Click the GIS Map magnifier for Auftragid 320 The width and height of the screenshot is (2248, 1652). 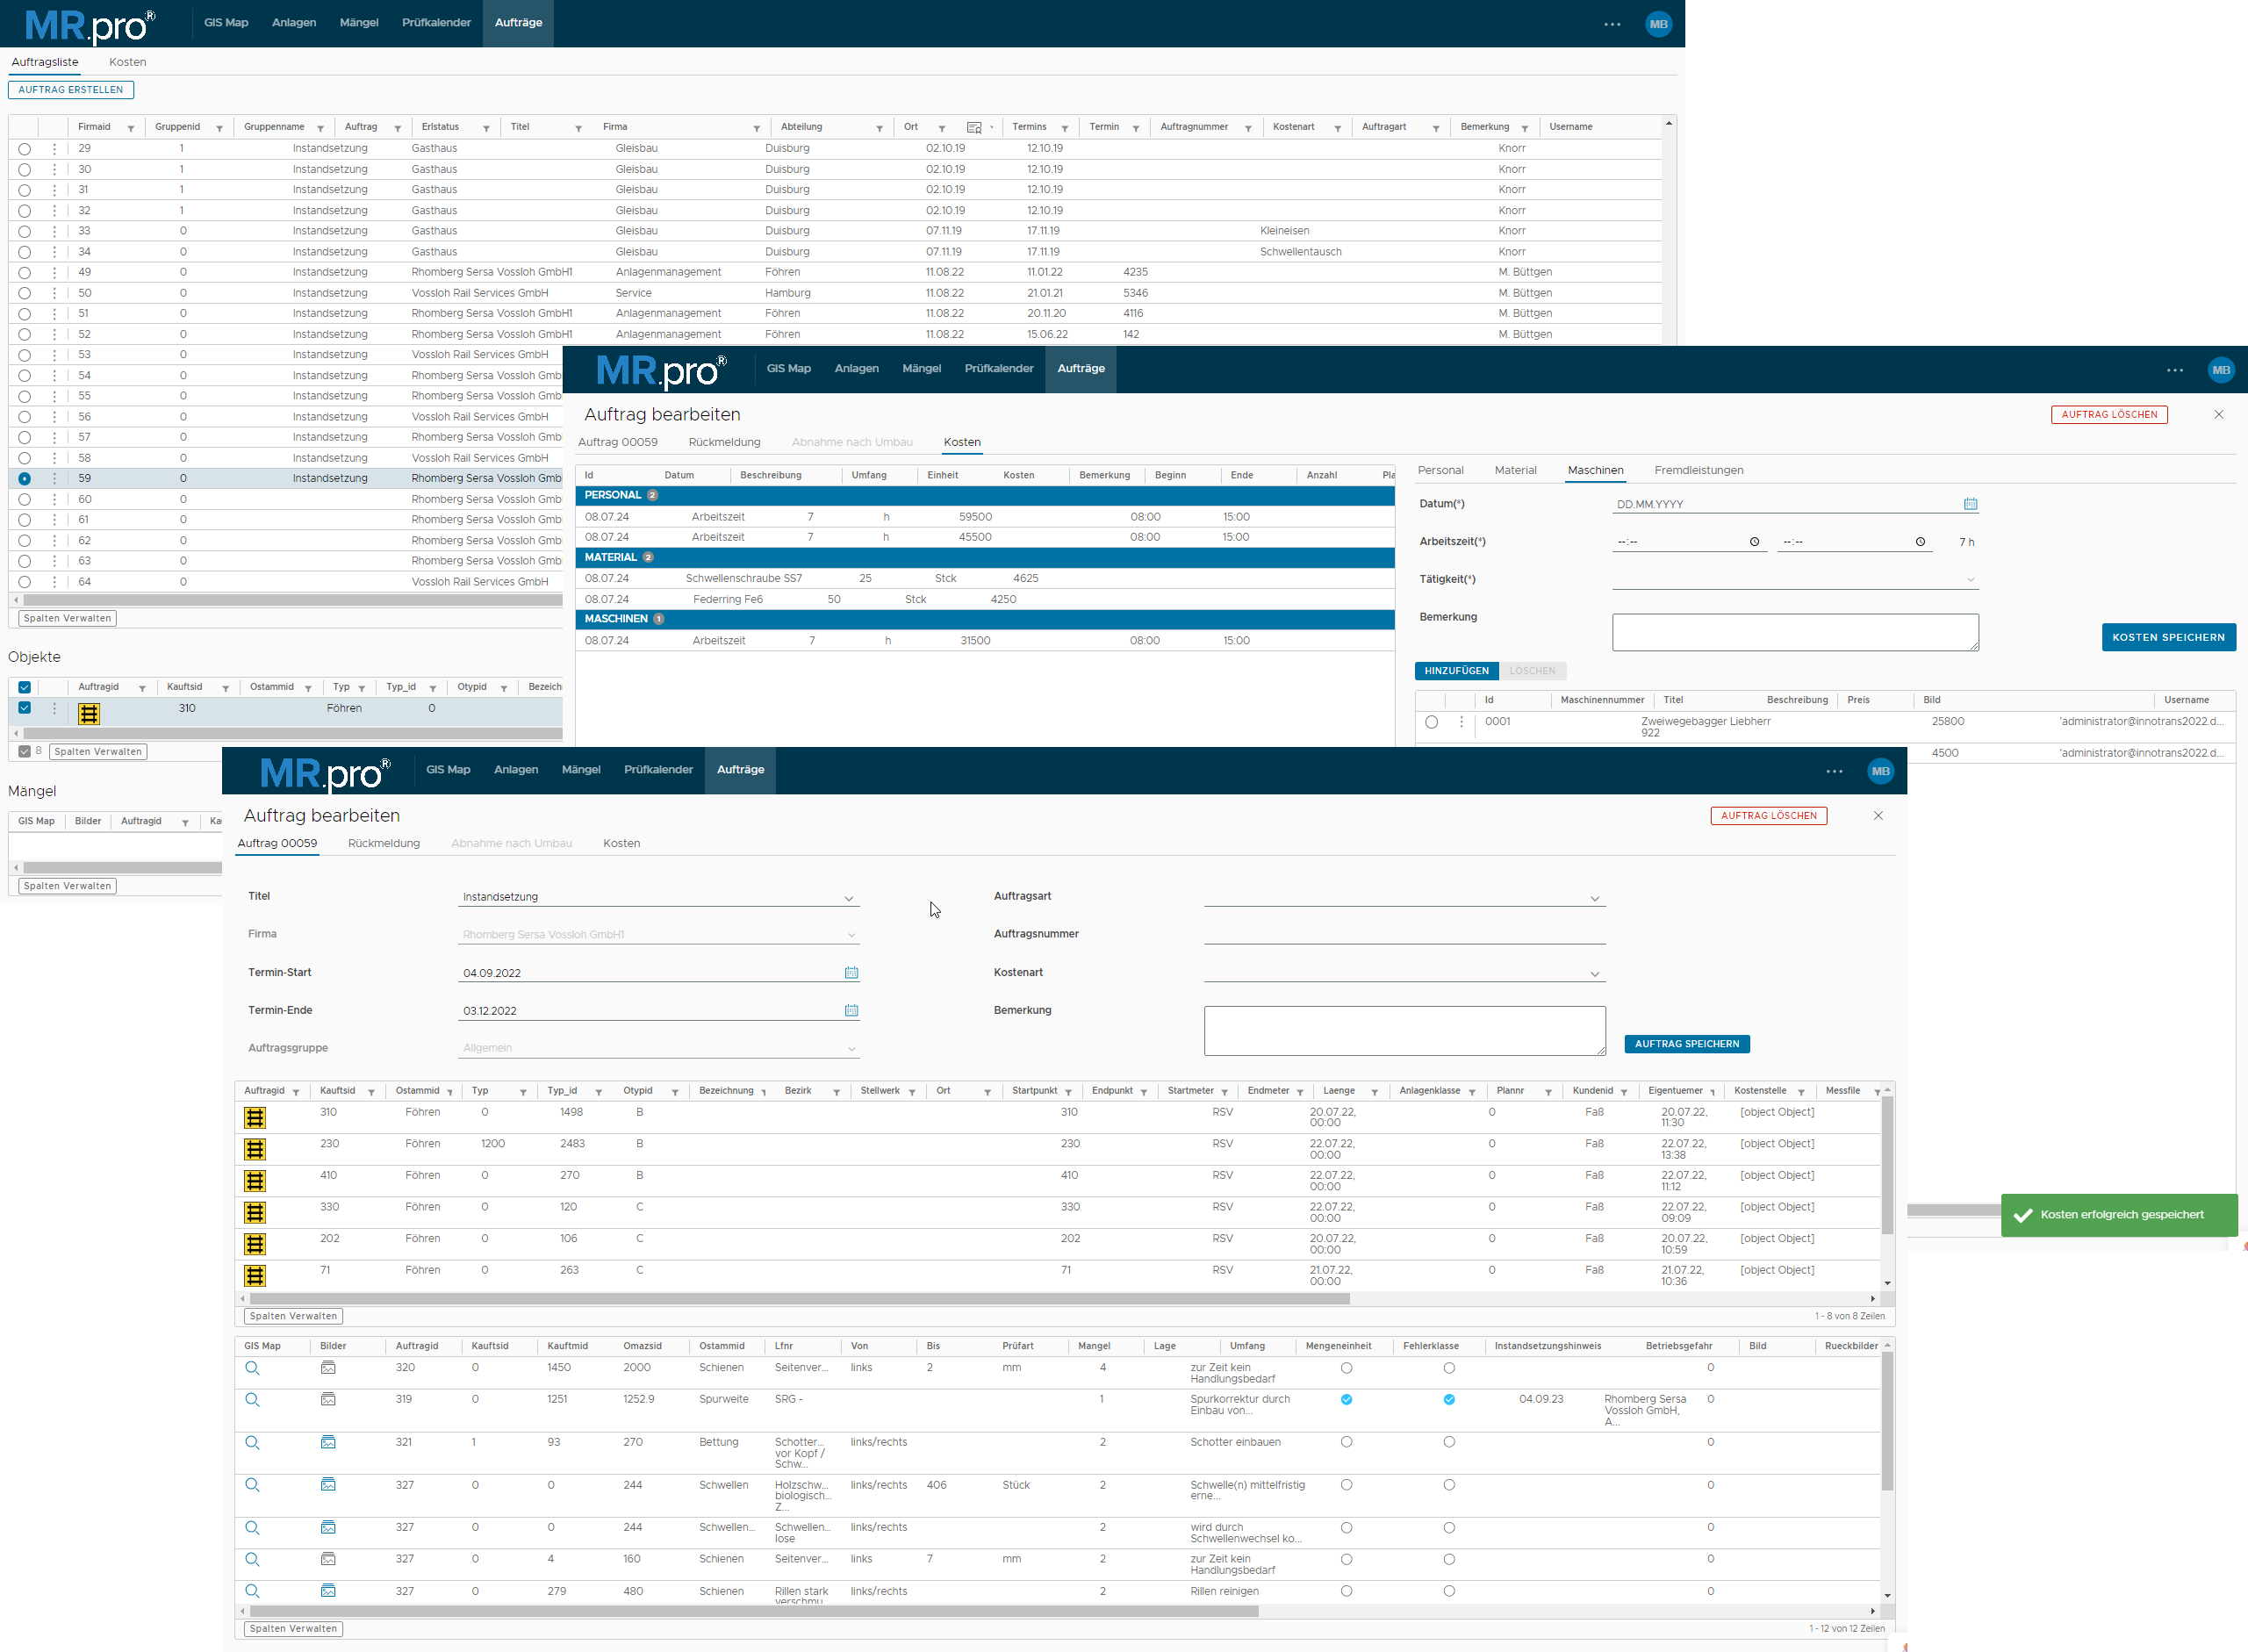click(x=252, y=1368)
